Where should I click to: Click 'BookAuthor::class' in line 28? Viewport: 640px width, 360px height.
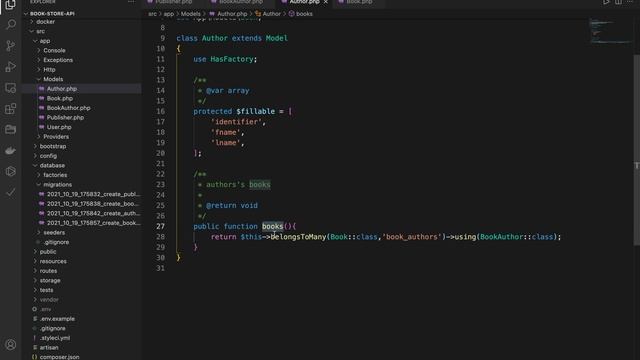click(516, 237)
